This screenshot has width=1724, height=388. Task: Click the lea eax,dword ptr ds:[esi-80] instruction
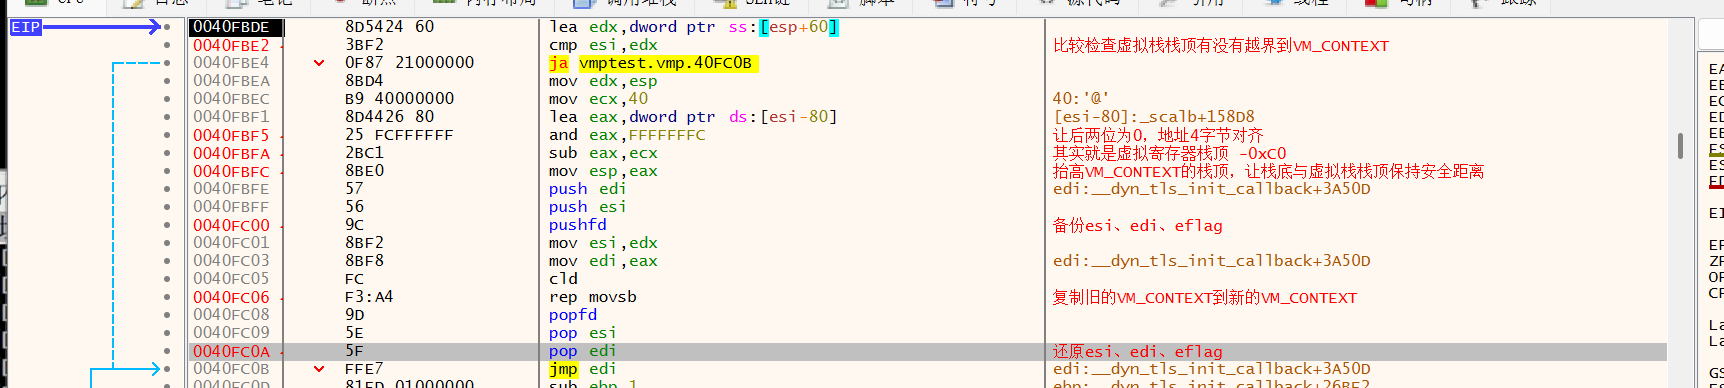coord(693,117)
